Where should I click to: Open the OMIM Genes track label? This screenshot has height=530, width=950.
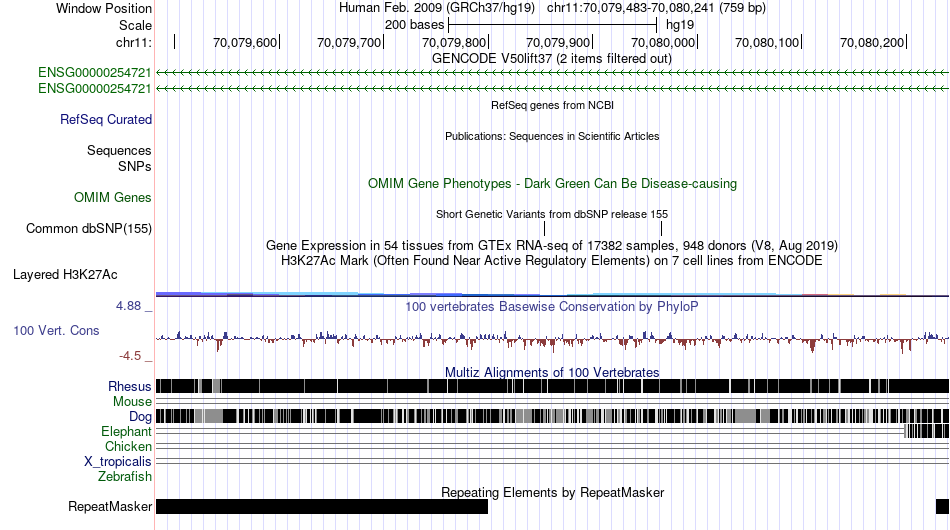(113, 197)
